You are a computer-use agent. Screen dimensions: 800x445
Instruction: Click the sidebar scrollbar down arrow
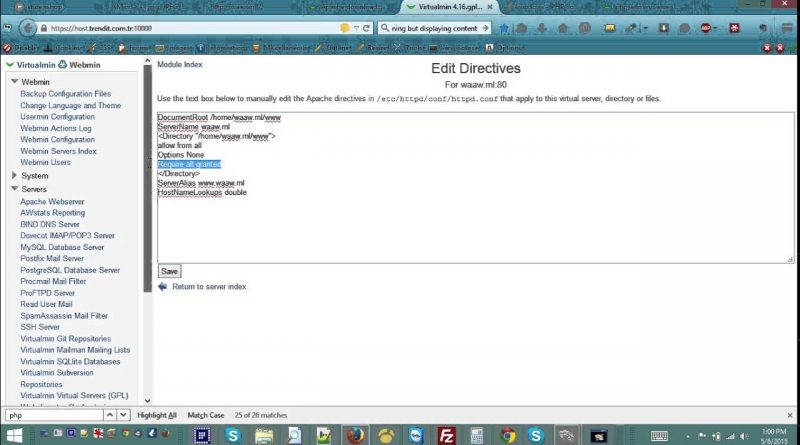tap(147, 401)
